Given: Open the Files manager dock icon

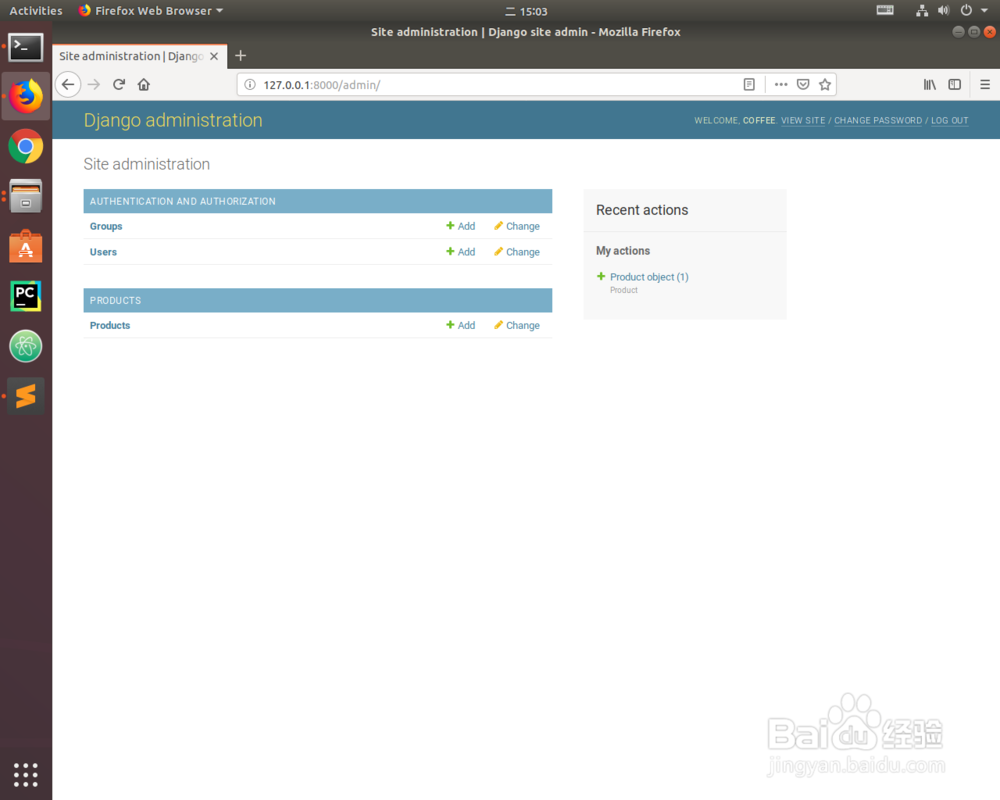Looking at the screenshot, I should (x=26, y=196).
